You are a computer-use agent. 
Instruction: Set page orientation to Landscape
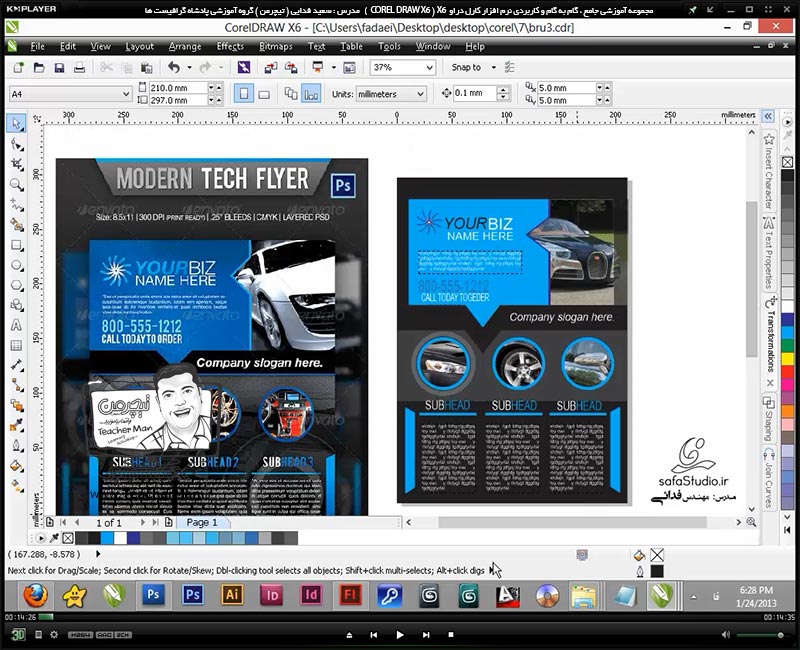pos(264,94)
